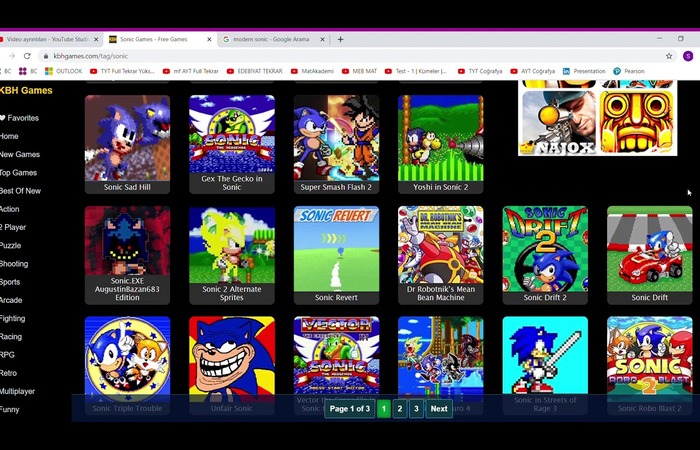The width and height of the screenshot is (700, 450).
Task: Go to page 3 of results
Action: pyautogui.click(x=417, y=408)
